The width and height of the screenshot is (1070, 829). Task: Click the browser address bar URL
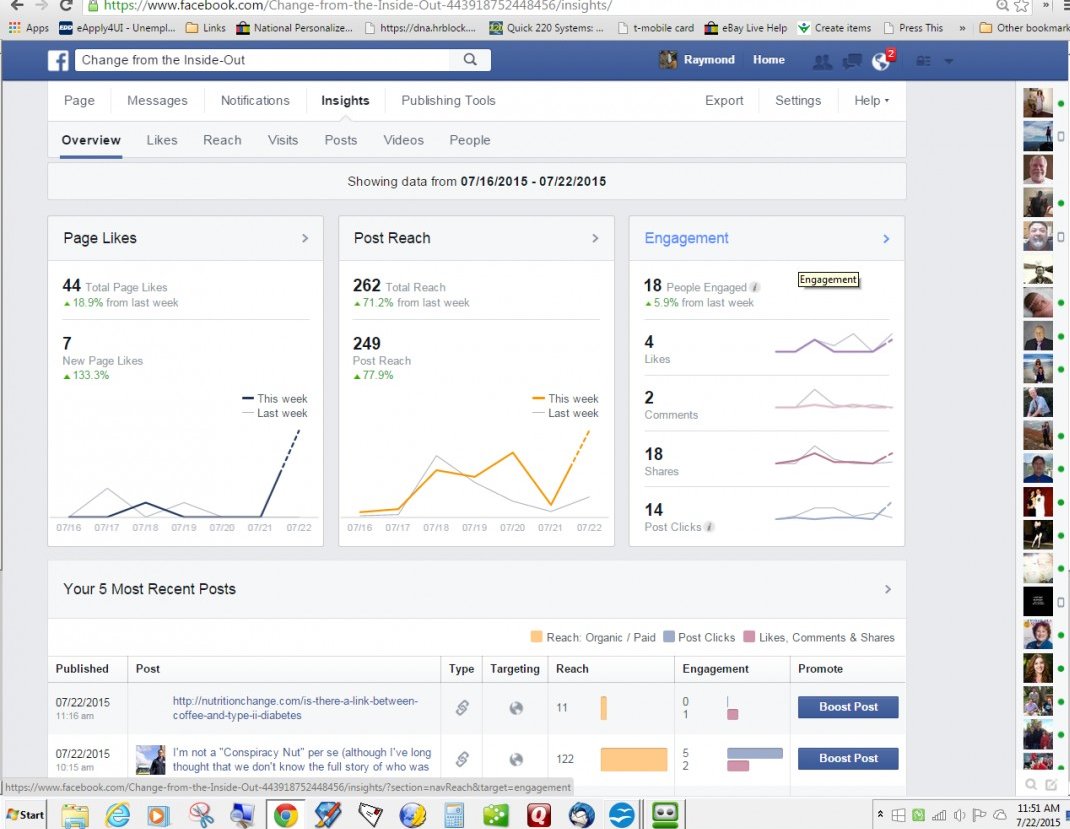(357, 6)
